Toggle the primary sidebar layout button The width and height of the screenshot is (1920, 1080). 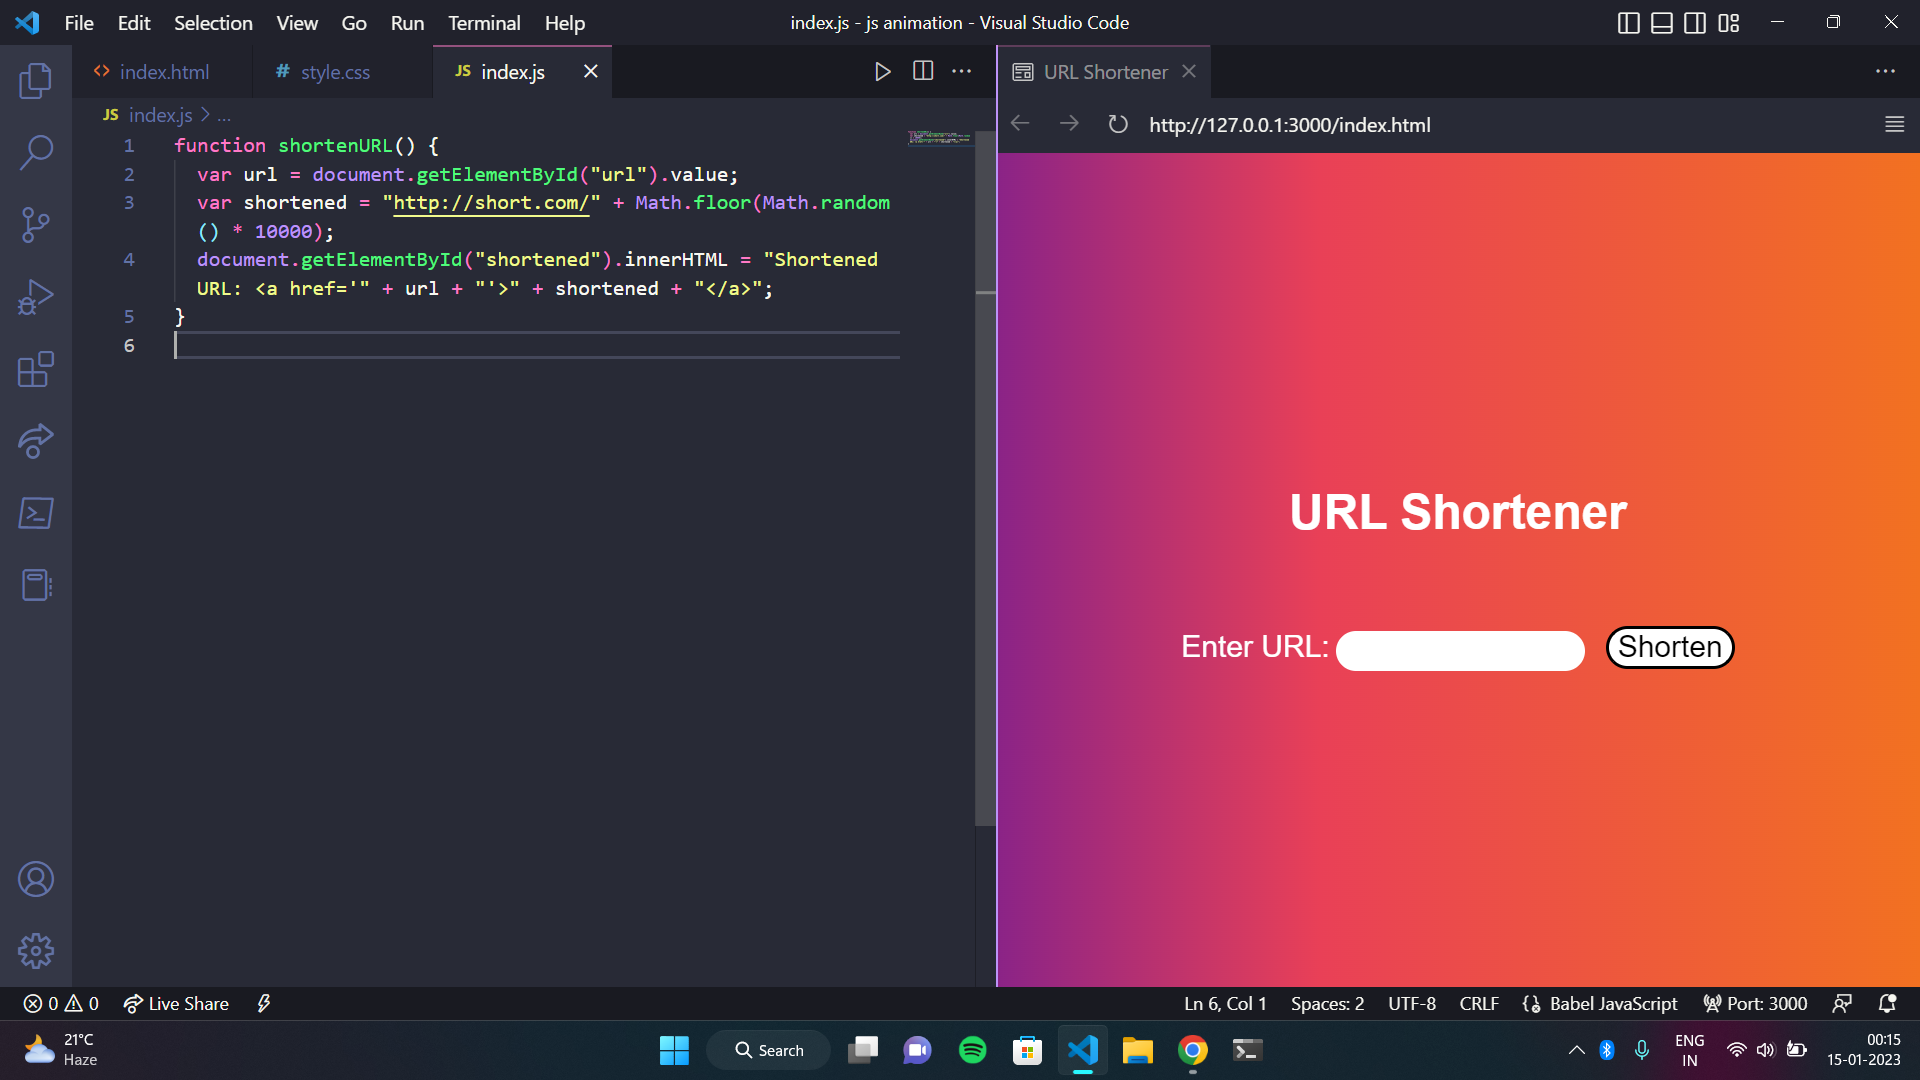click(x=1628, y=23)
